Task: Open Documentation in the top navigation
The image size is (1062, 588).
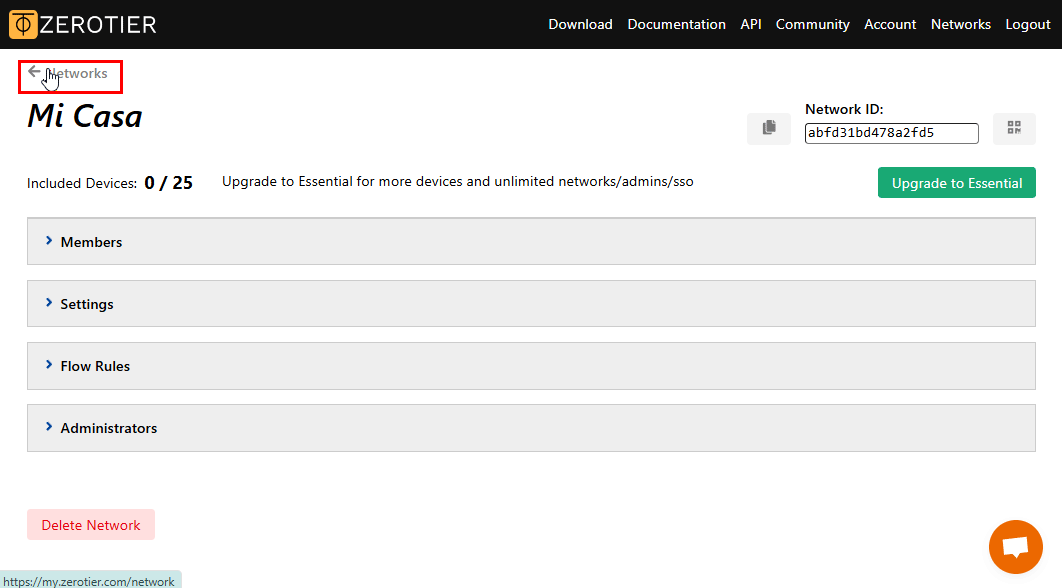Action: [676, 24]
